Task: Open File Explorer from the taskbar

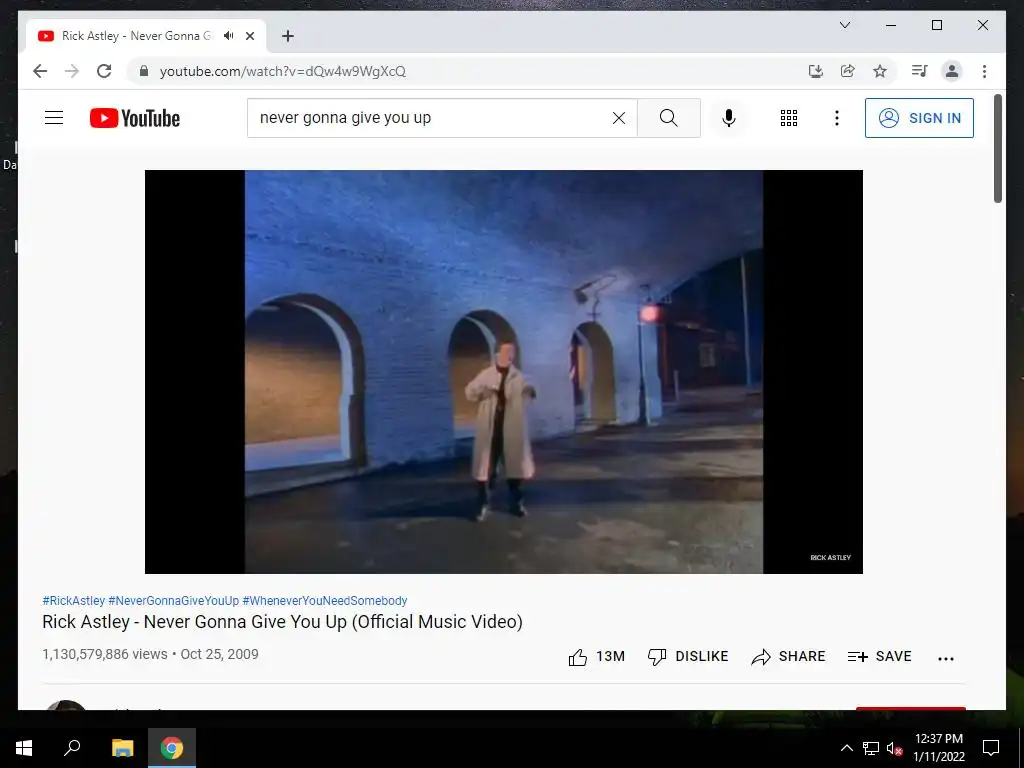Action: 122,748
